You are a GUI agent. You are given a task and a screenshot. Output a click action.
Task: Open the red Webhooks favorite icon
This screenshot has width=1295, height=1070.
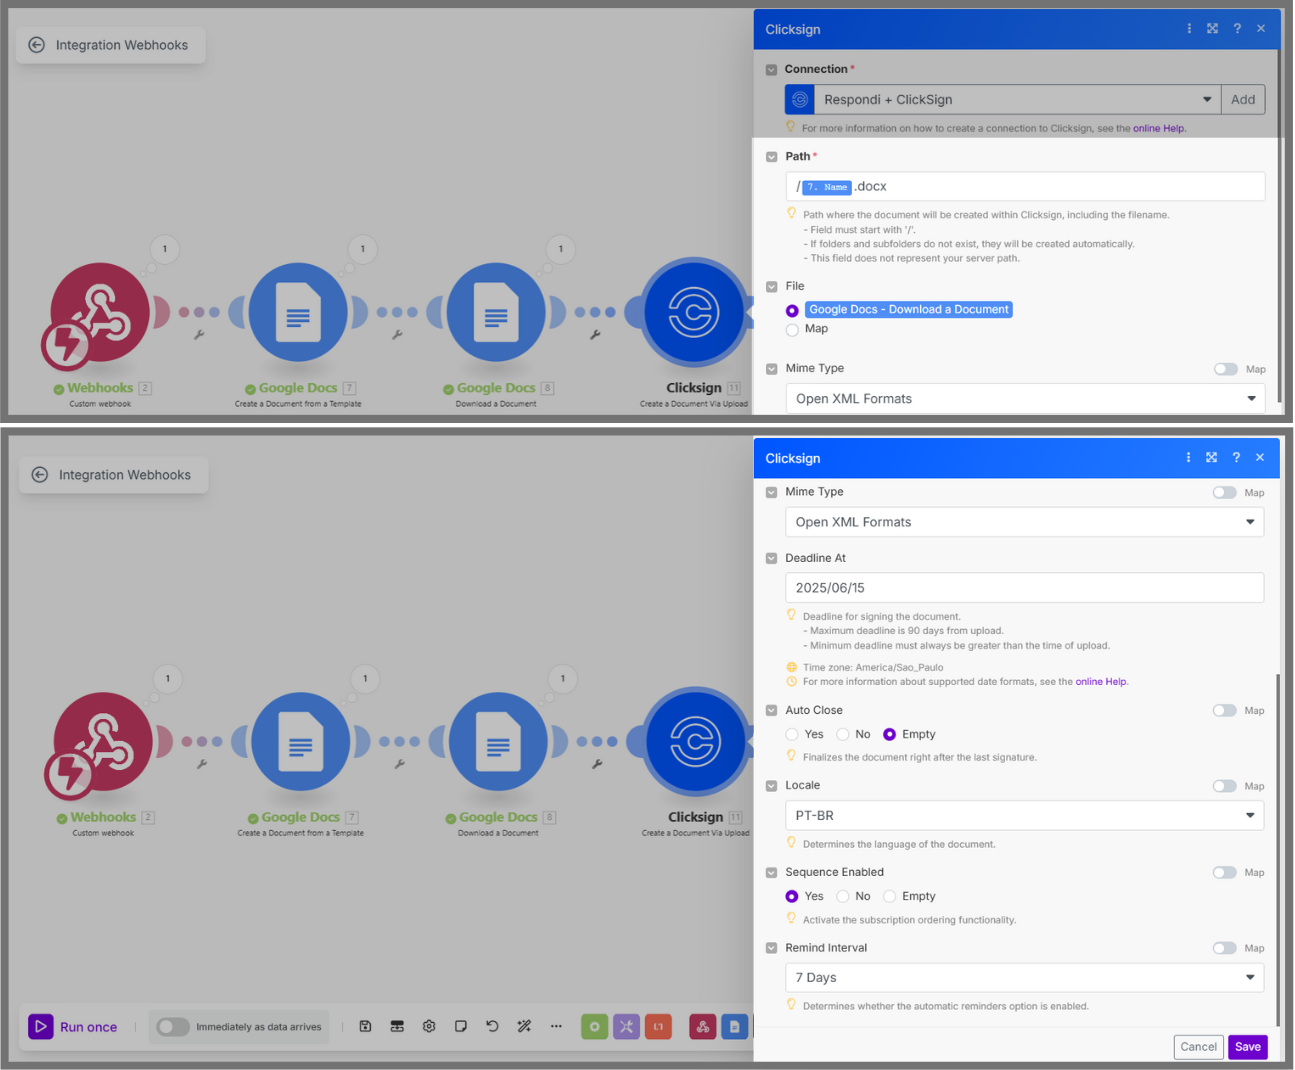tap(703, 1026)
